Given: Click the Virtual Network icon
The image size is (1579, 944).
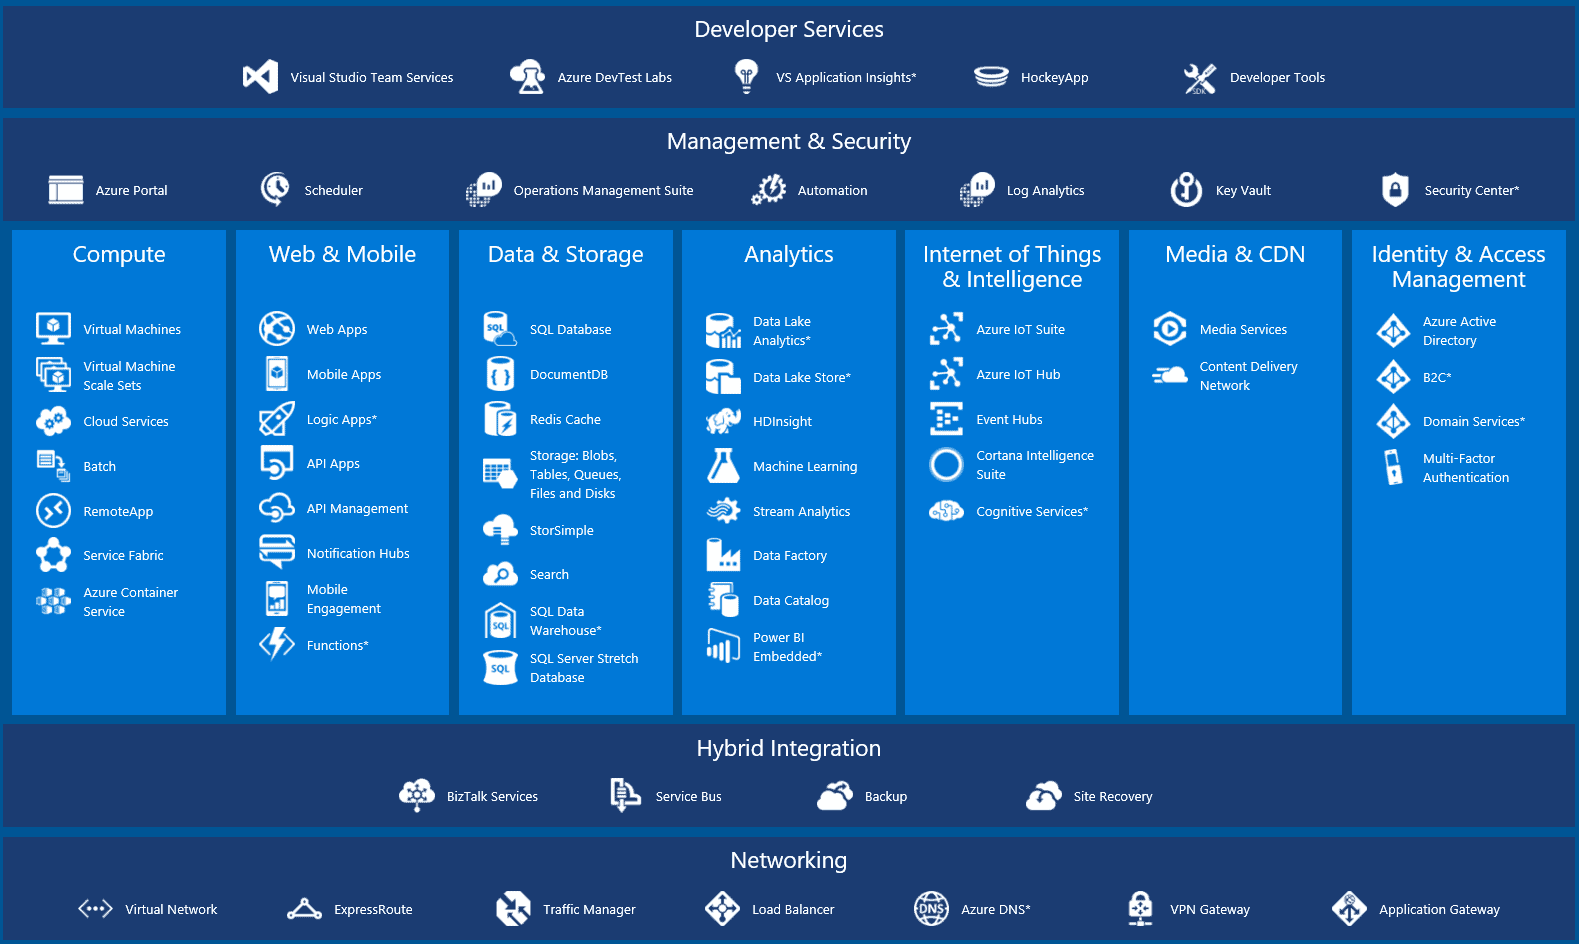Looking at the screenshot, I should coord(95,909).
